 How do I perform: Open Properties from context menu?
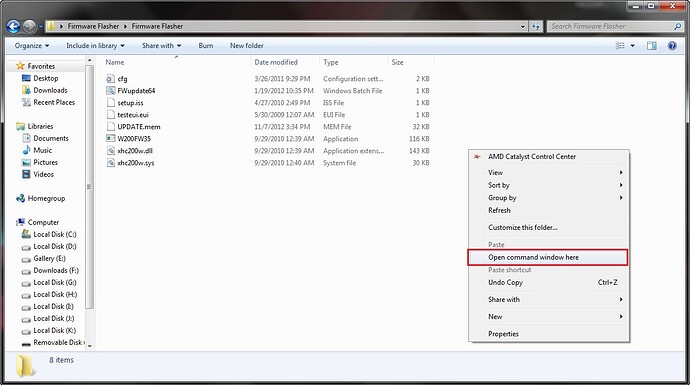pos(548,334)
